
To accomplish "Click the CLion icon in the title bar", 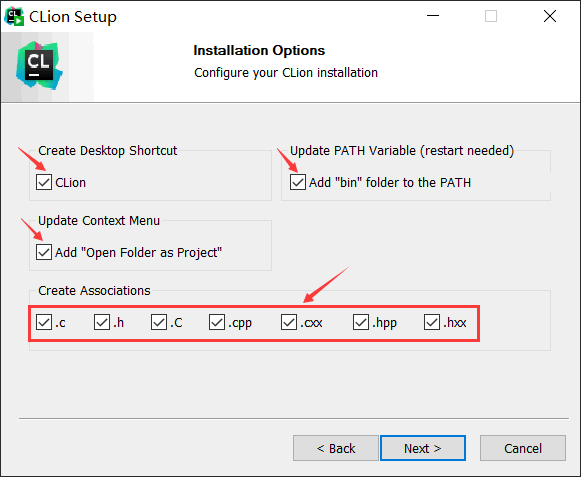I will tap(14, 17).
